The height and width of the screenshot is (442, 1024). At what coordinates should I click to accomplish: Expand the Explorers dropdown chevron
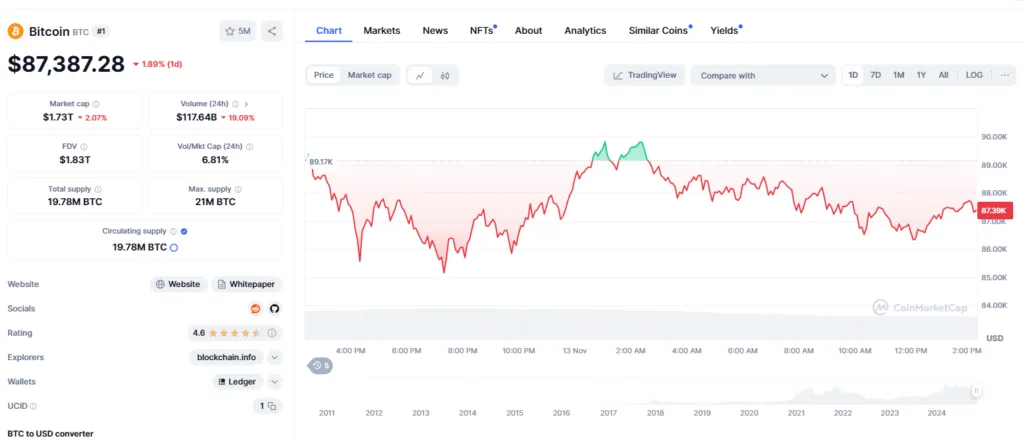275,357
